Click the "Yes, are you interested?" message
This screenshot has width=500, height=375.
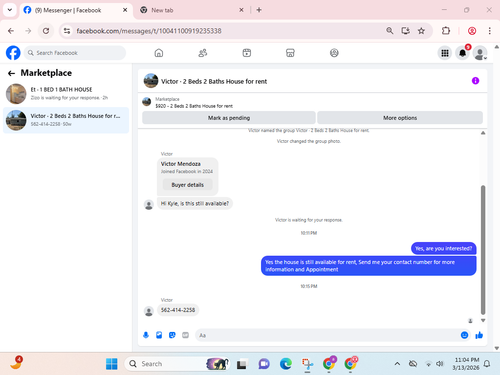coord(443,248)
